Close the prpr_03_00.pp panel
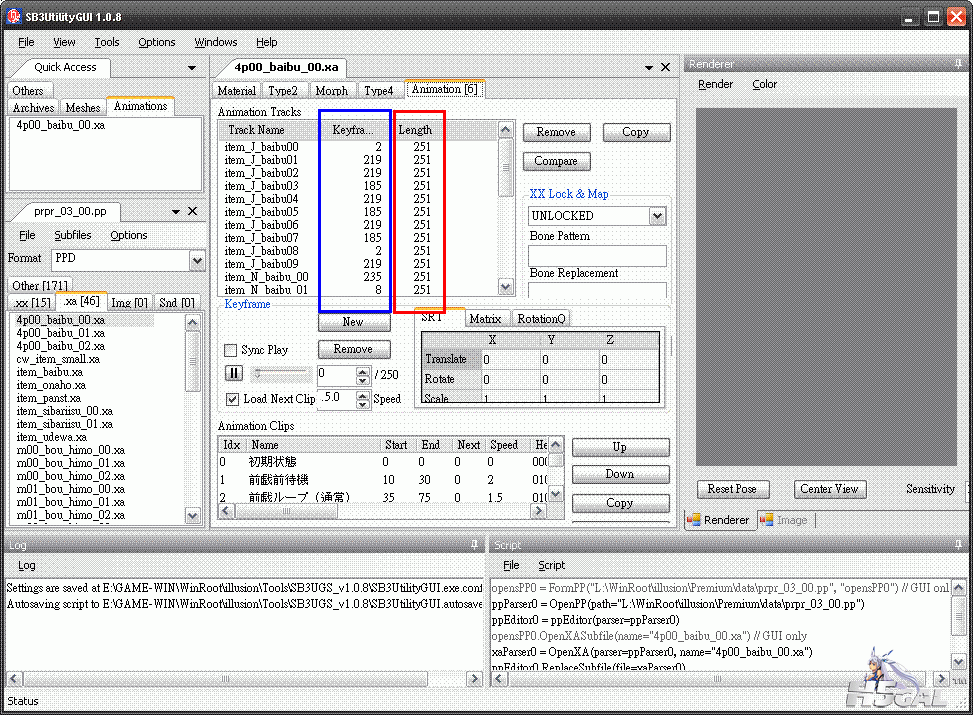The image size is (973, 715). pyautogui.click(x=194, y=211)
